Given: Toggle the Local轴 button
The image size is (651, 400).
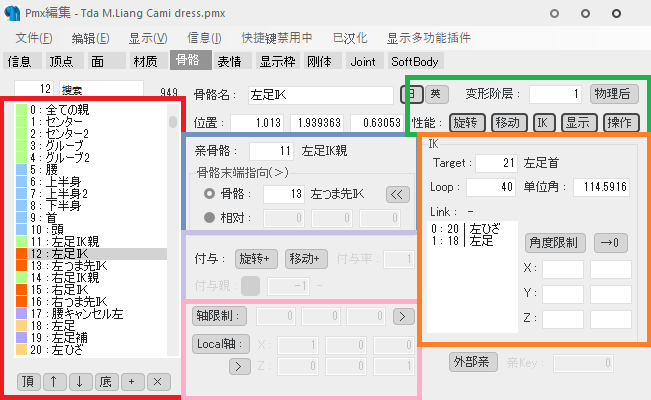Looking at the screenshot, I should tap(221, 344).
